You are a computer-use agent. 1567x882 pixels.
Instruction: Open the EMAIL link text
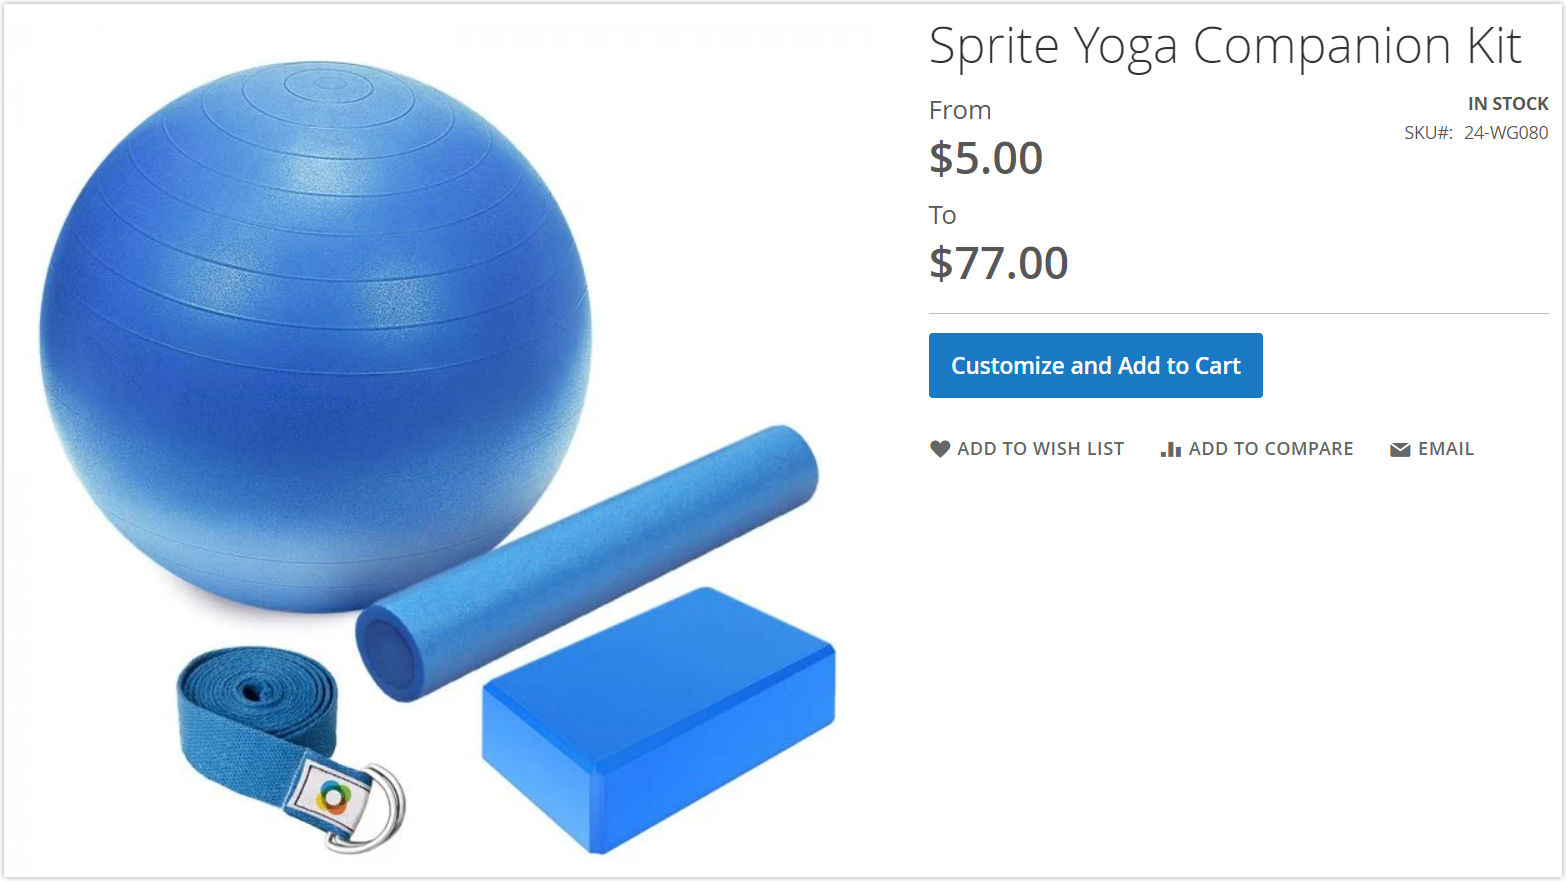(x=1446, y=449)
